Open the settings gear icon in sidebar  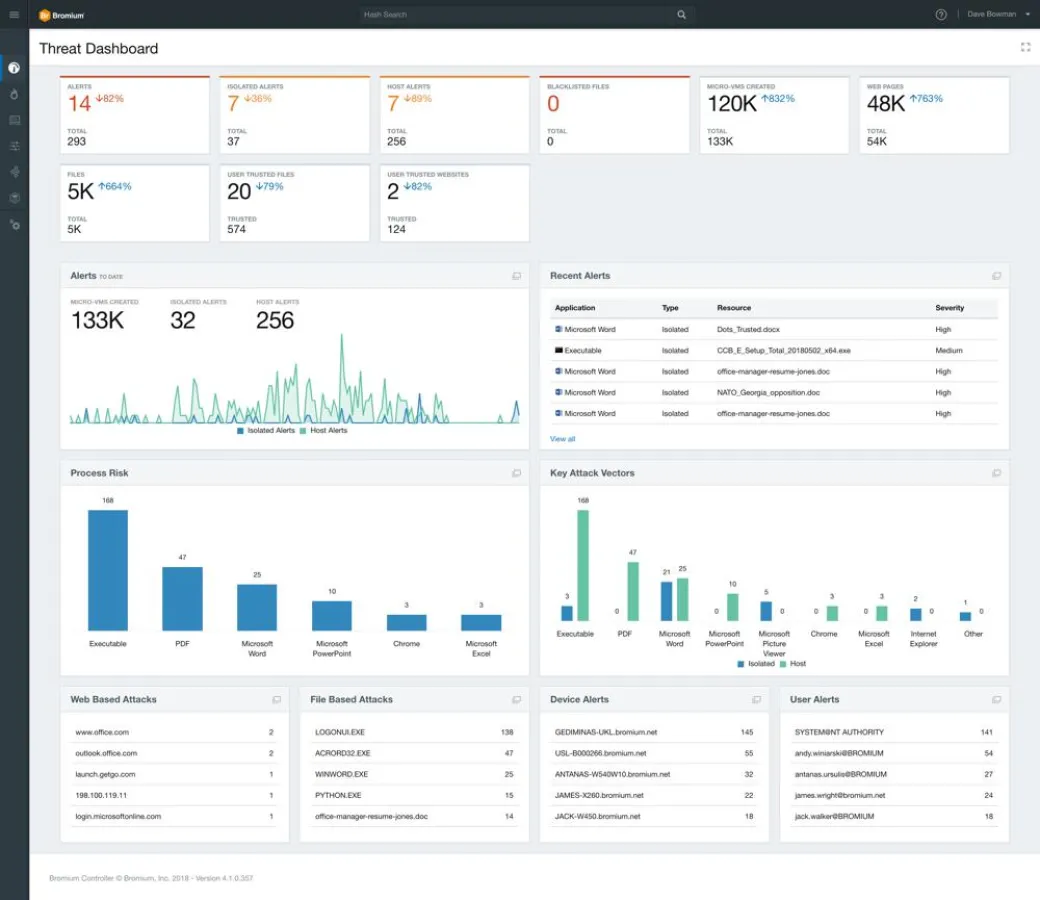coord(14,225)
